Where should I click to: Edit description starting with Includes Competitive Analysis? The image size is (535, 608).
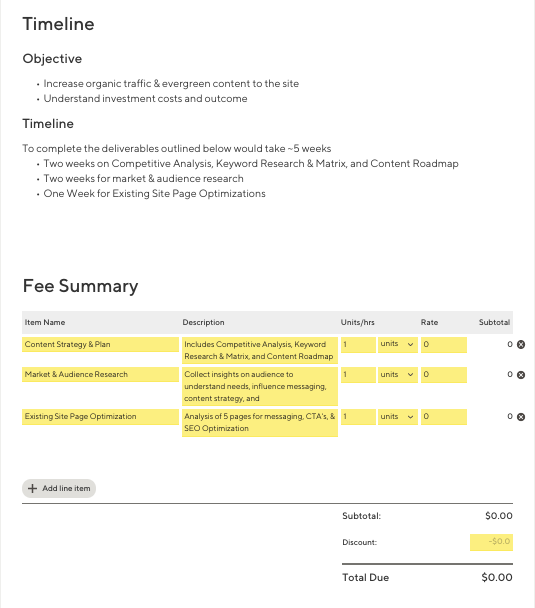[260, 350]
